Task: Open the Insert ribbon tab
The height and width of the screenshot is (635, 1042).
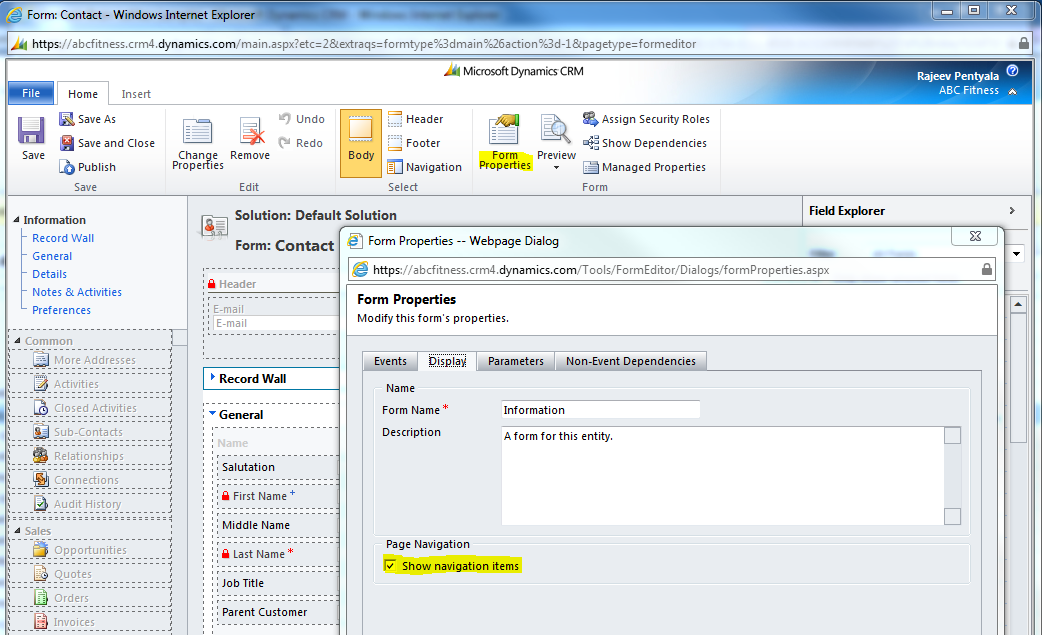Action: pyautogui.click(x=136, y=94)
